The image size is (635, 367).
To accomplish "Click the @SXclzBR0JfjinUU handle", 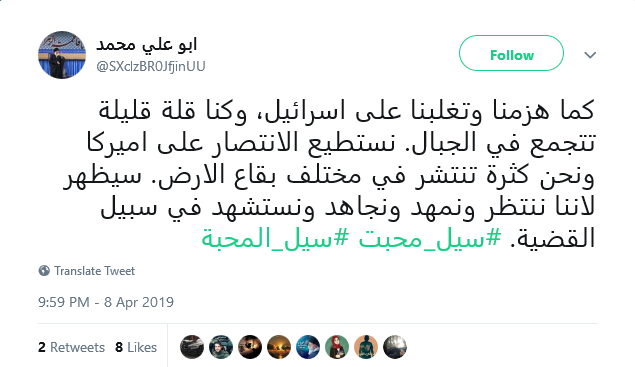I will tap(151, 66).
